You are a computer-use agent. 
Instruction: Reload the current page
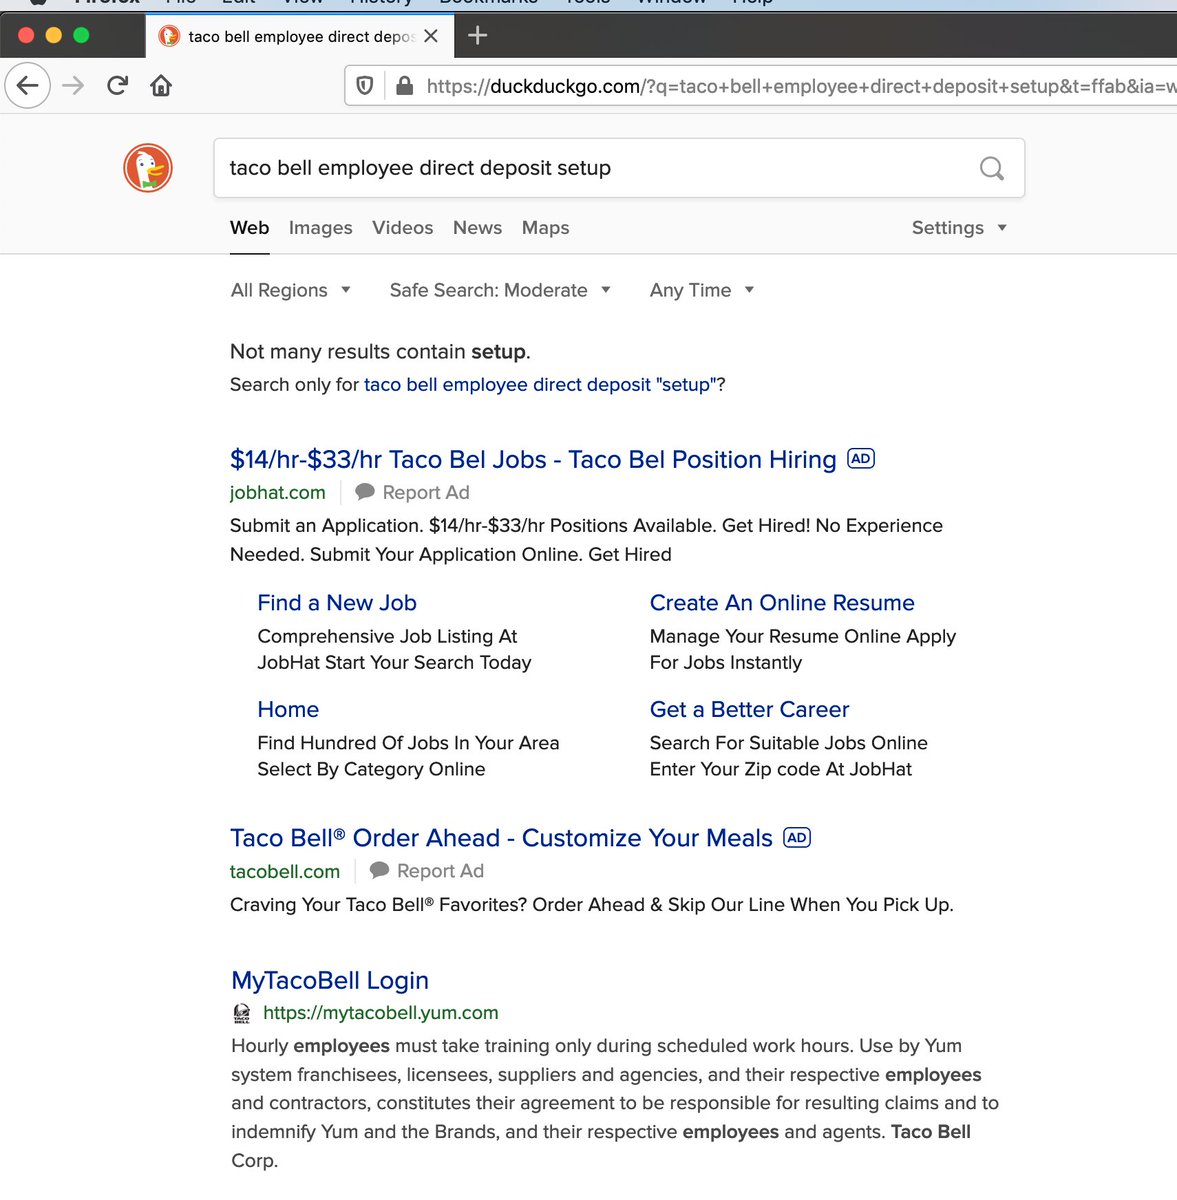(x=117, y=86)
